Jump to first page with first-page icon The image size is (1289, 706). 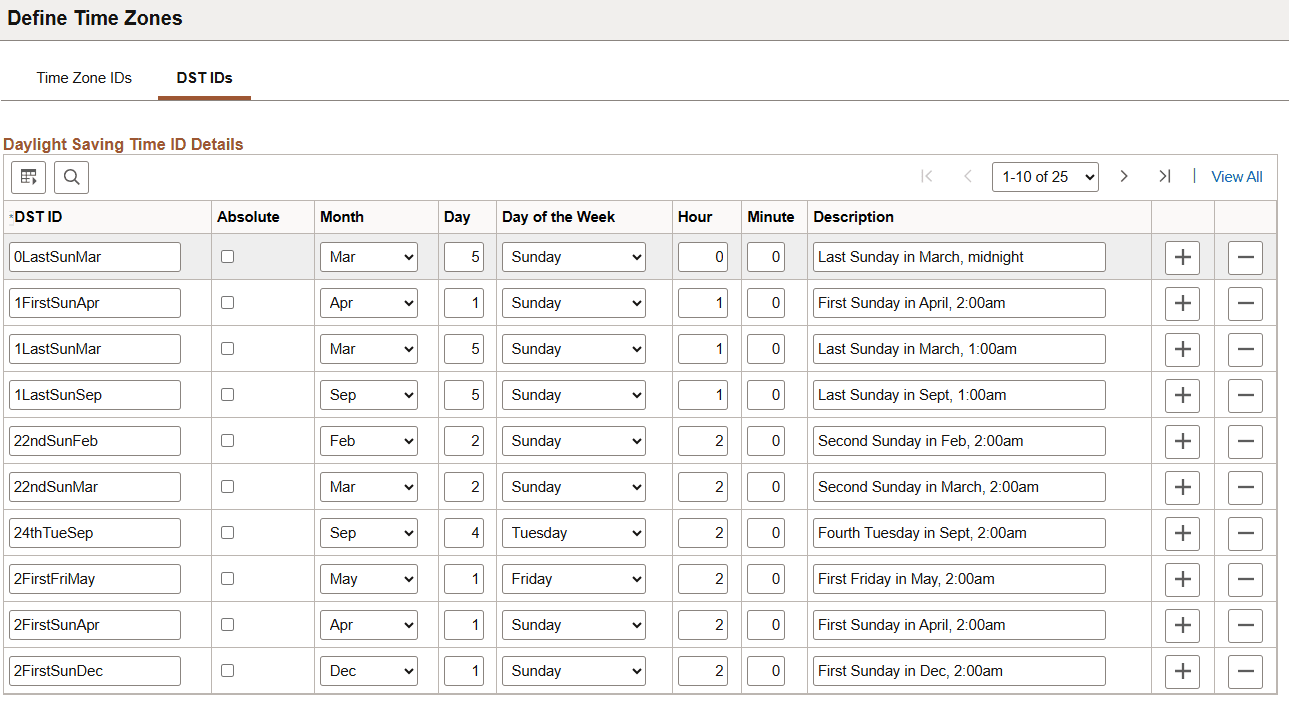(927, 176)
